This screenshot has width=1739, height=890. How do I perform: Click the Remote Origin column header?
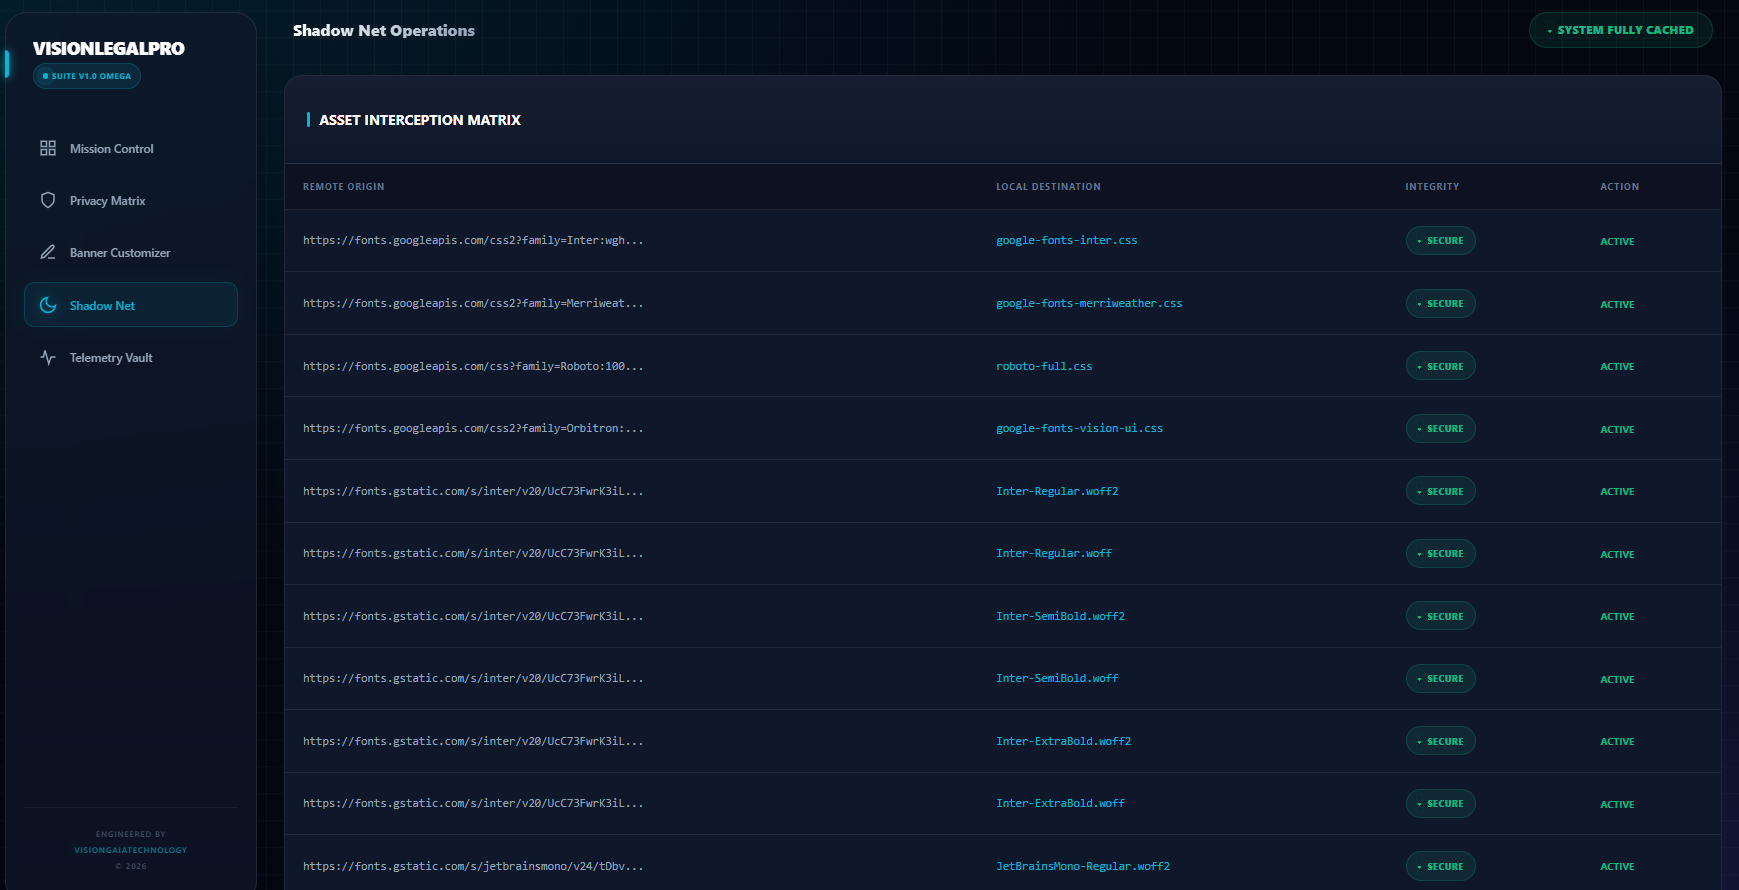point(344,187)
